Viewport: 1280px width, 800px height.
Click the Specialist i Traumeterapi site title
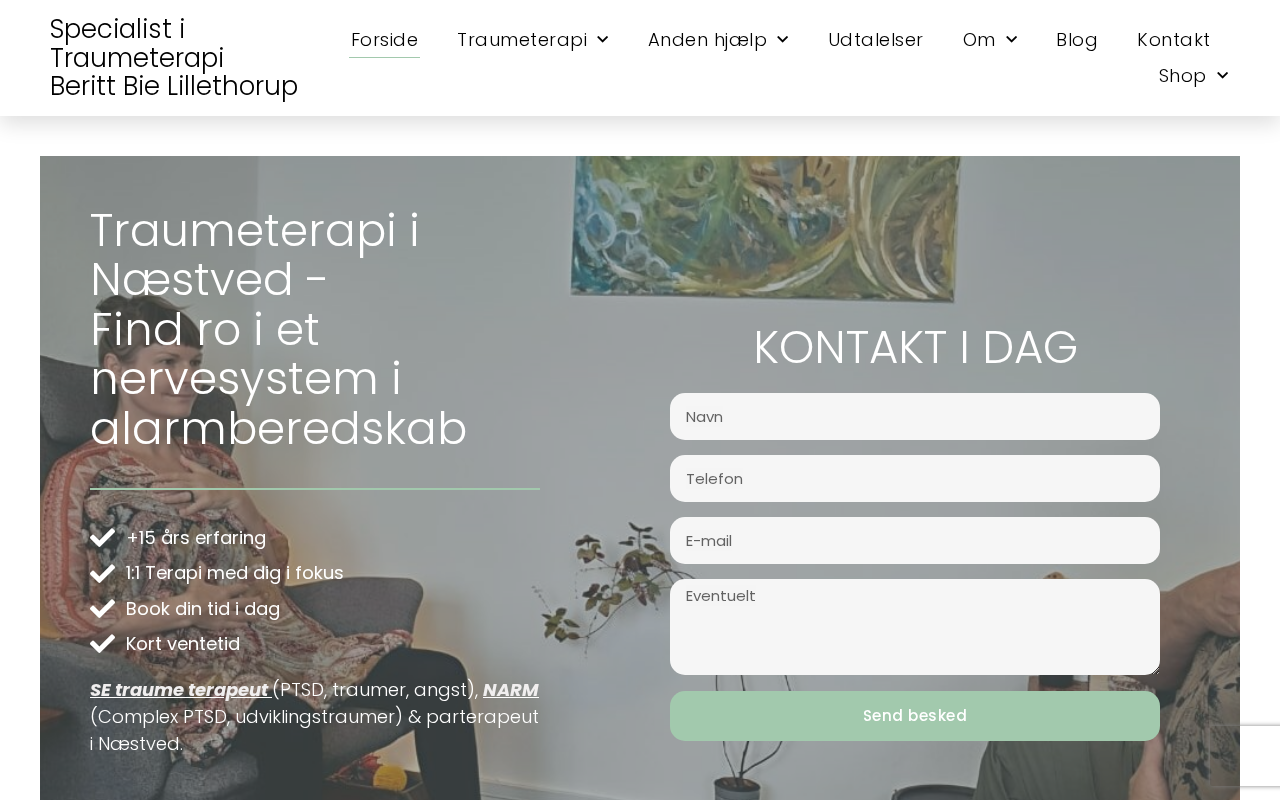[x=174, y=58]
